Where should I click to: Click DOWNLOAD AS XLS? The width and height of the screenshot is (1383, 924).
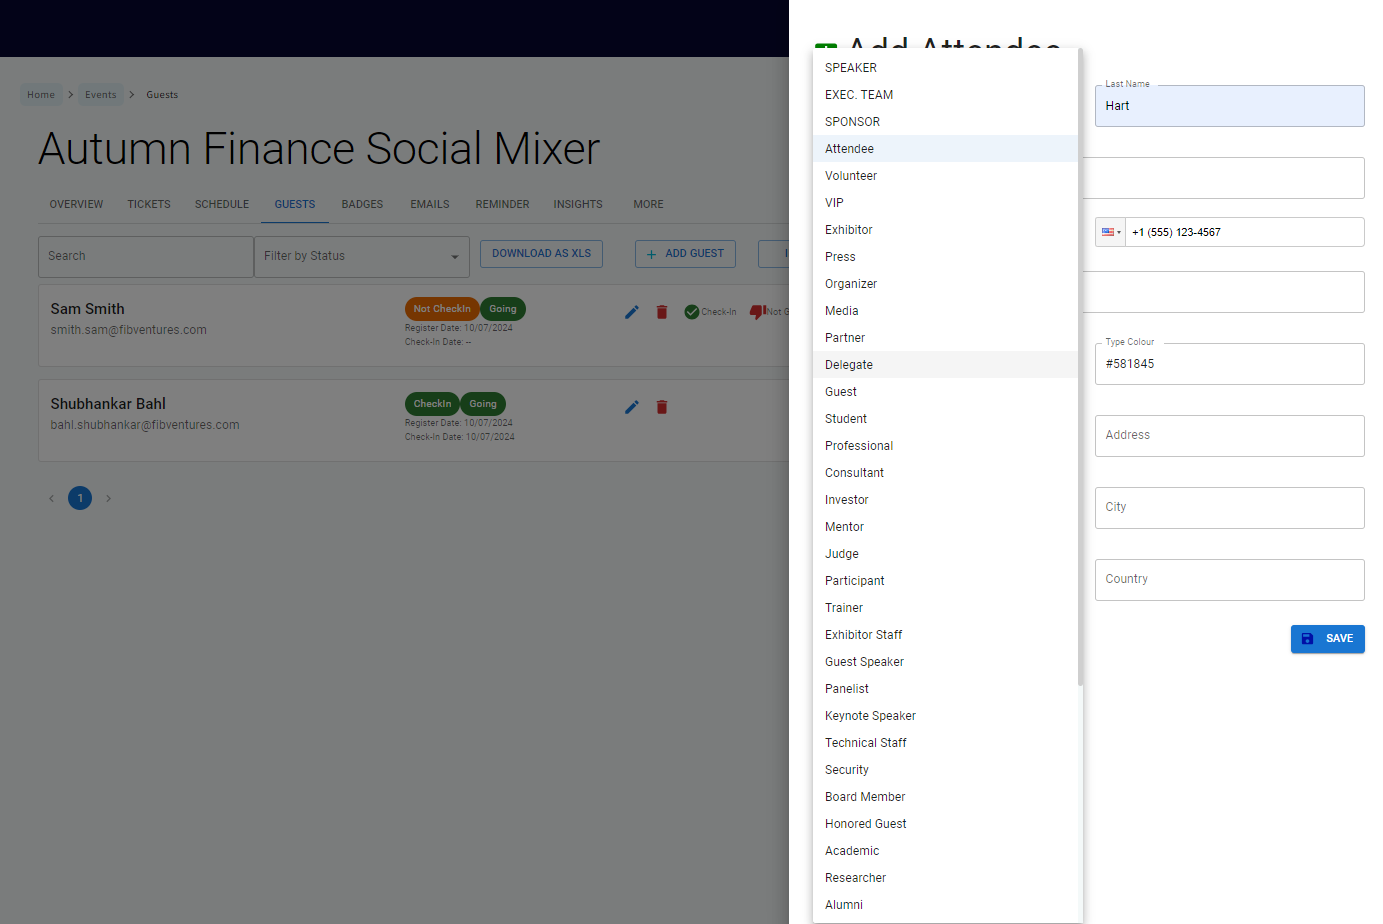(541, 253)
